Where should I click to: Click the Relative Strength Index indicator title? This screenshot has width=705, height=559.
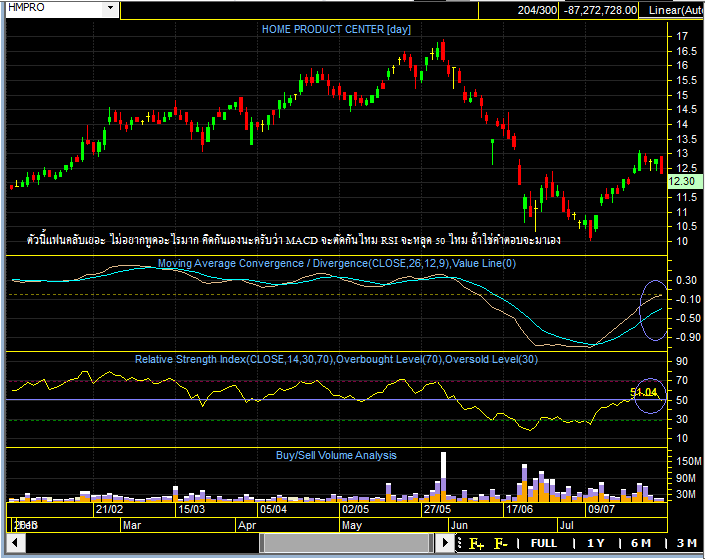[336, 359]
